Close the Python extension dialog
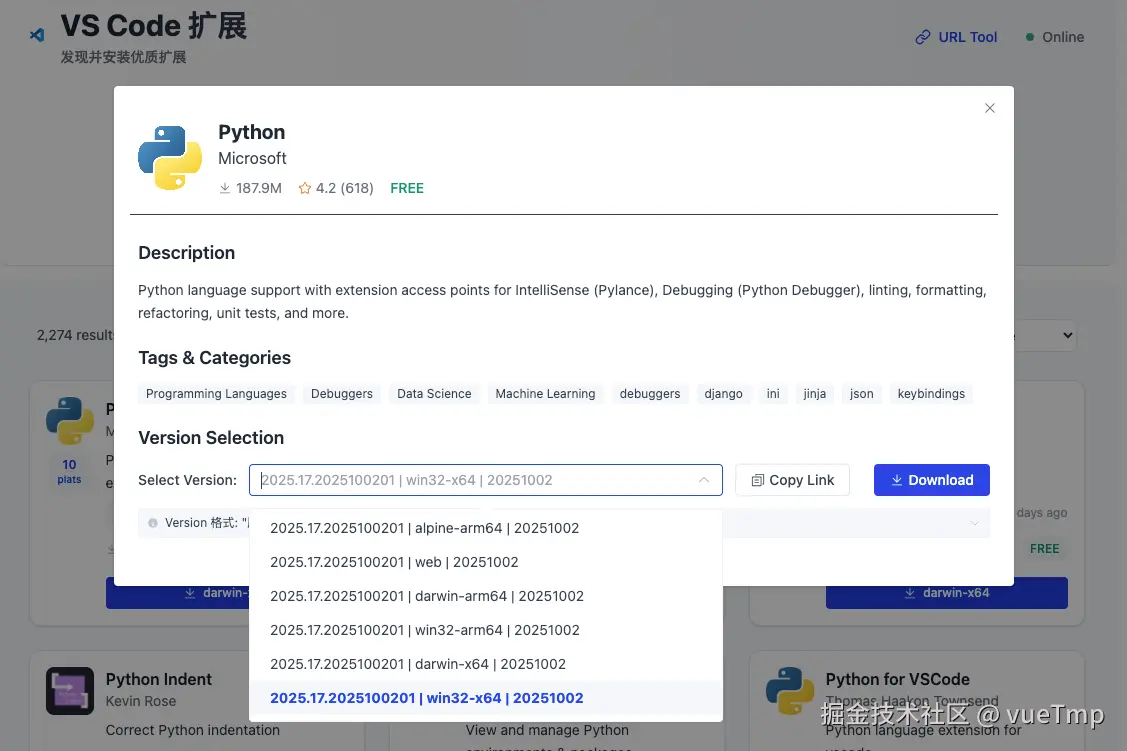 click(990, 108)
